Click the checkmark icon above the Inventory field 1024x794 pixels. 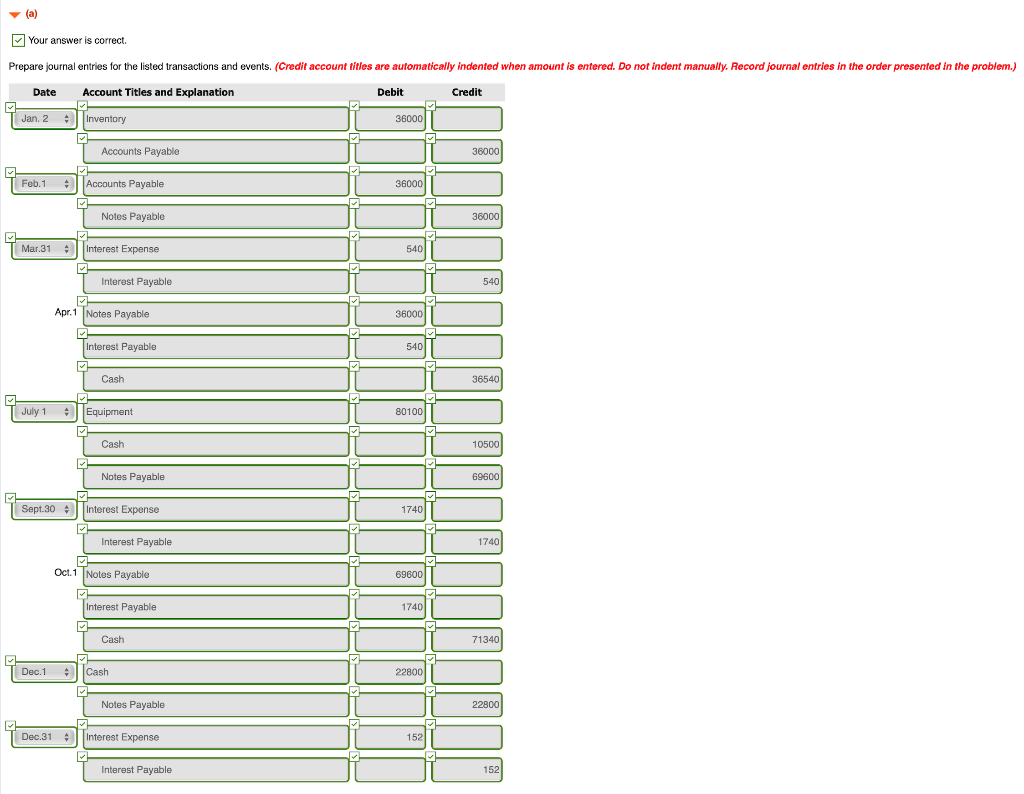tap(82, 105)
